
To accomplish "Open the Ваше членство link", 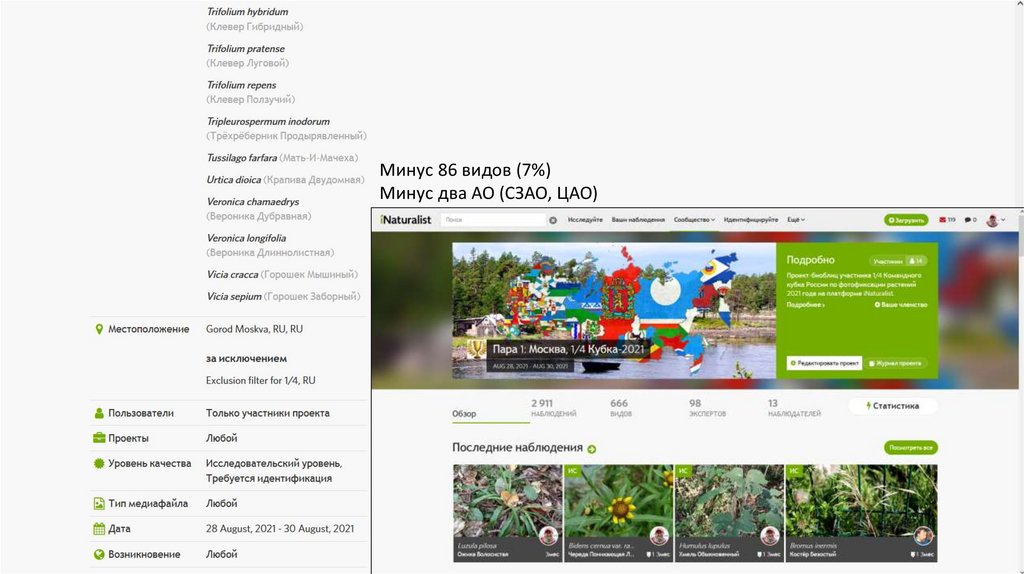I will tap(901, 305).
